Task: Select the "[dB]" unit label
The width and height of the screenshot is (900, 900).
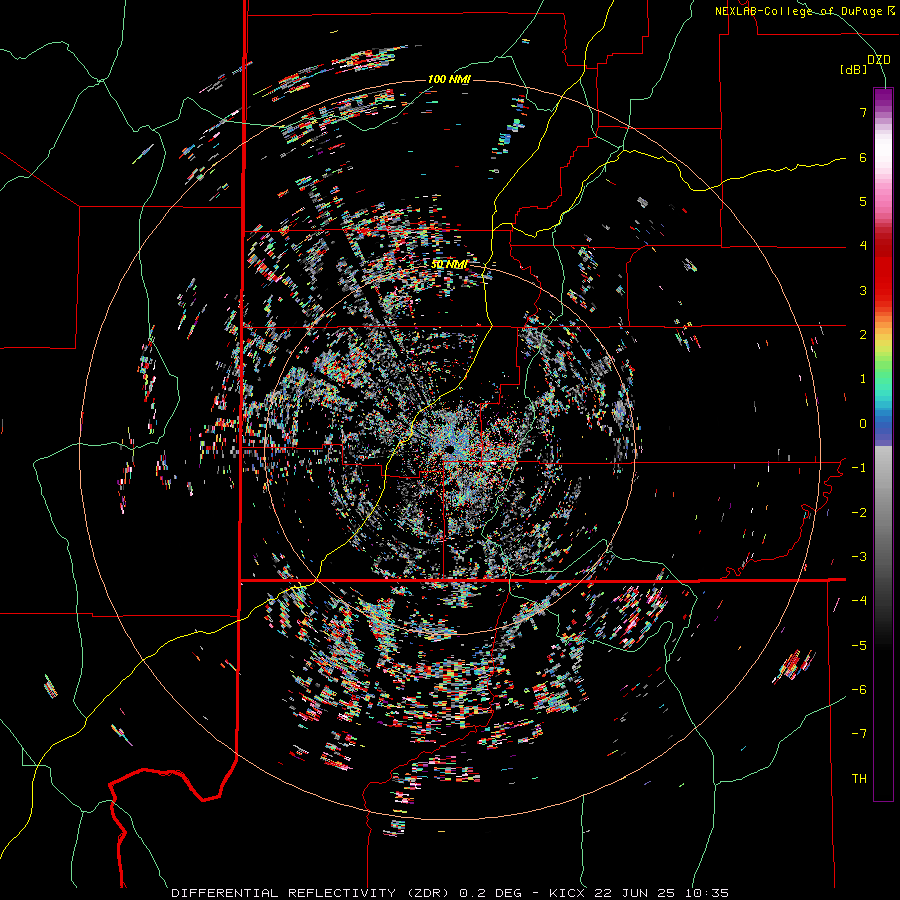Action: pyautogui.click(x=854, y=69)
